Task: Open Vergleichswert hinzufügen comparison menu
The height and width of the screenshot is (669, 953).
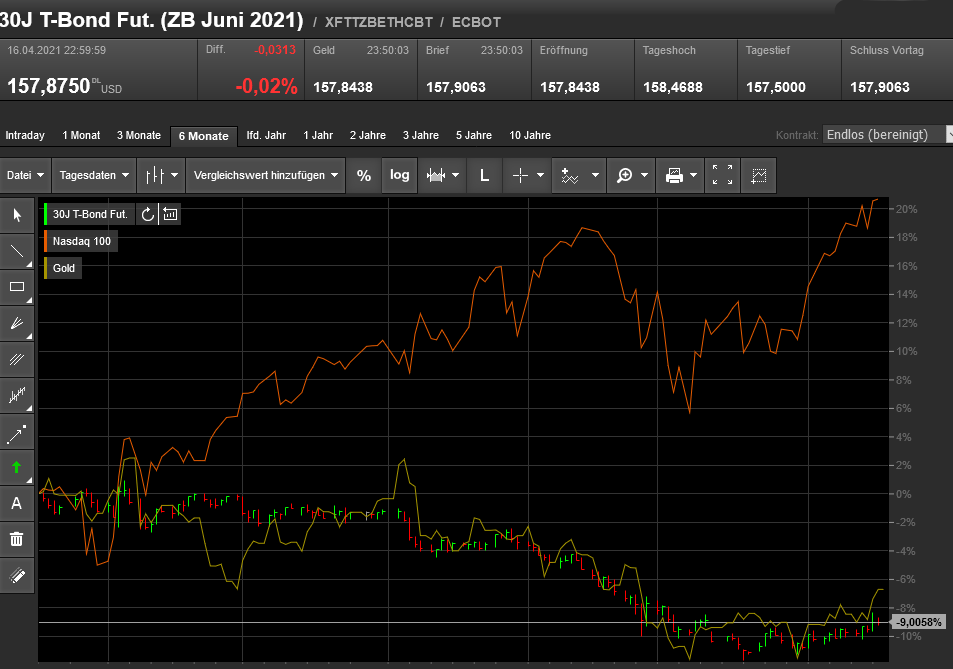Action: pos(266,175)
